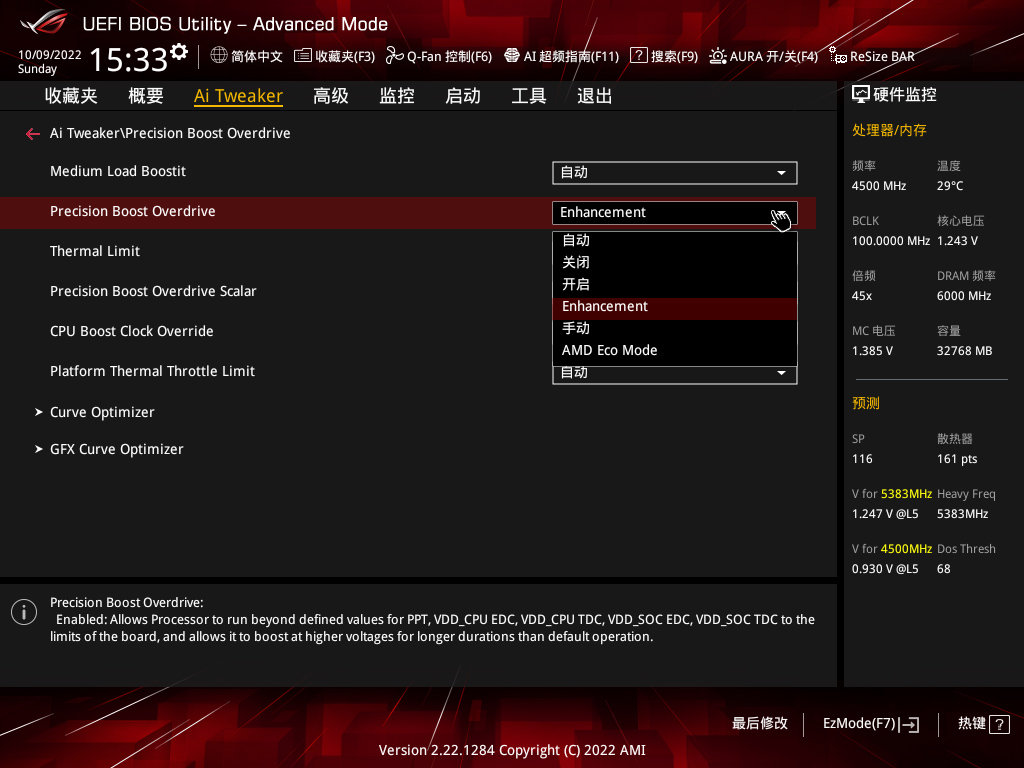Screen dimensions: 1024x768
Task: Click the globe language icon
Action: 219,56
